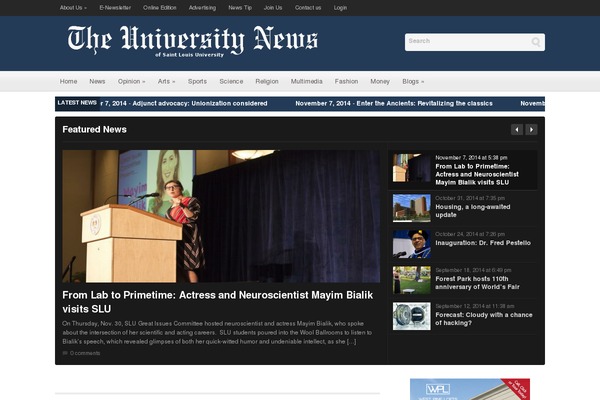Open Forecast: Cloudy with a chance of hacking

click(x=484, y=319)
